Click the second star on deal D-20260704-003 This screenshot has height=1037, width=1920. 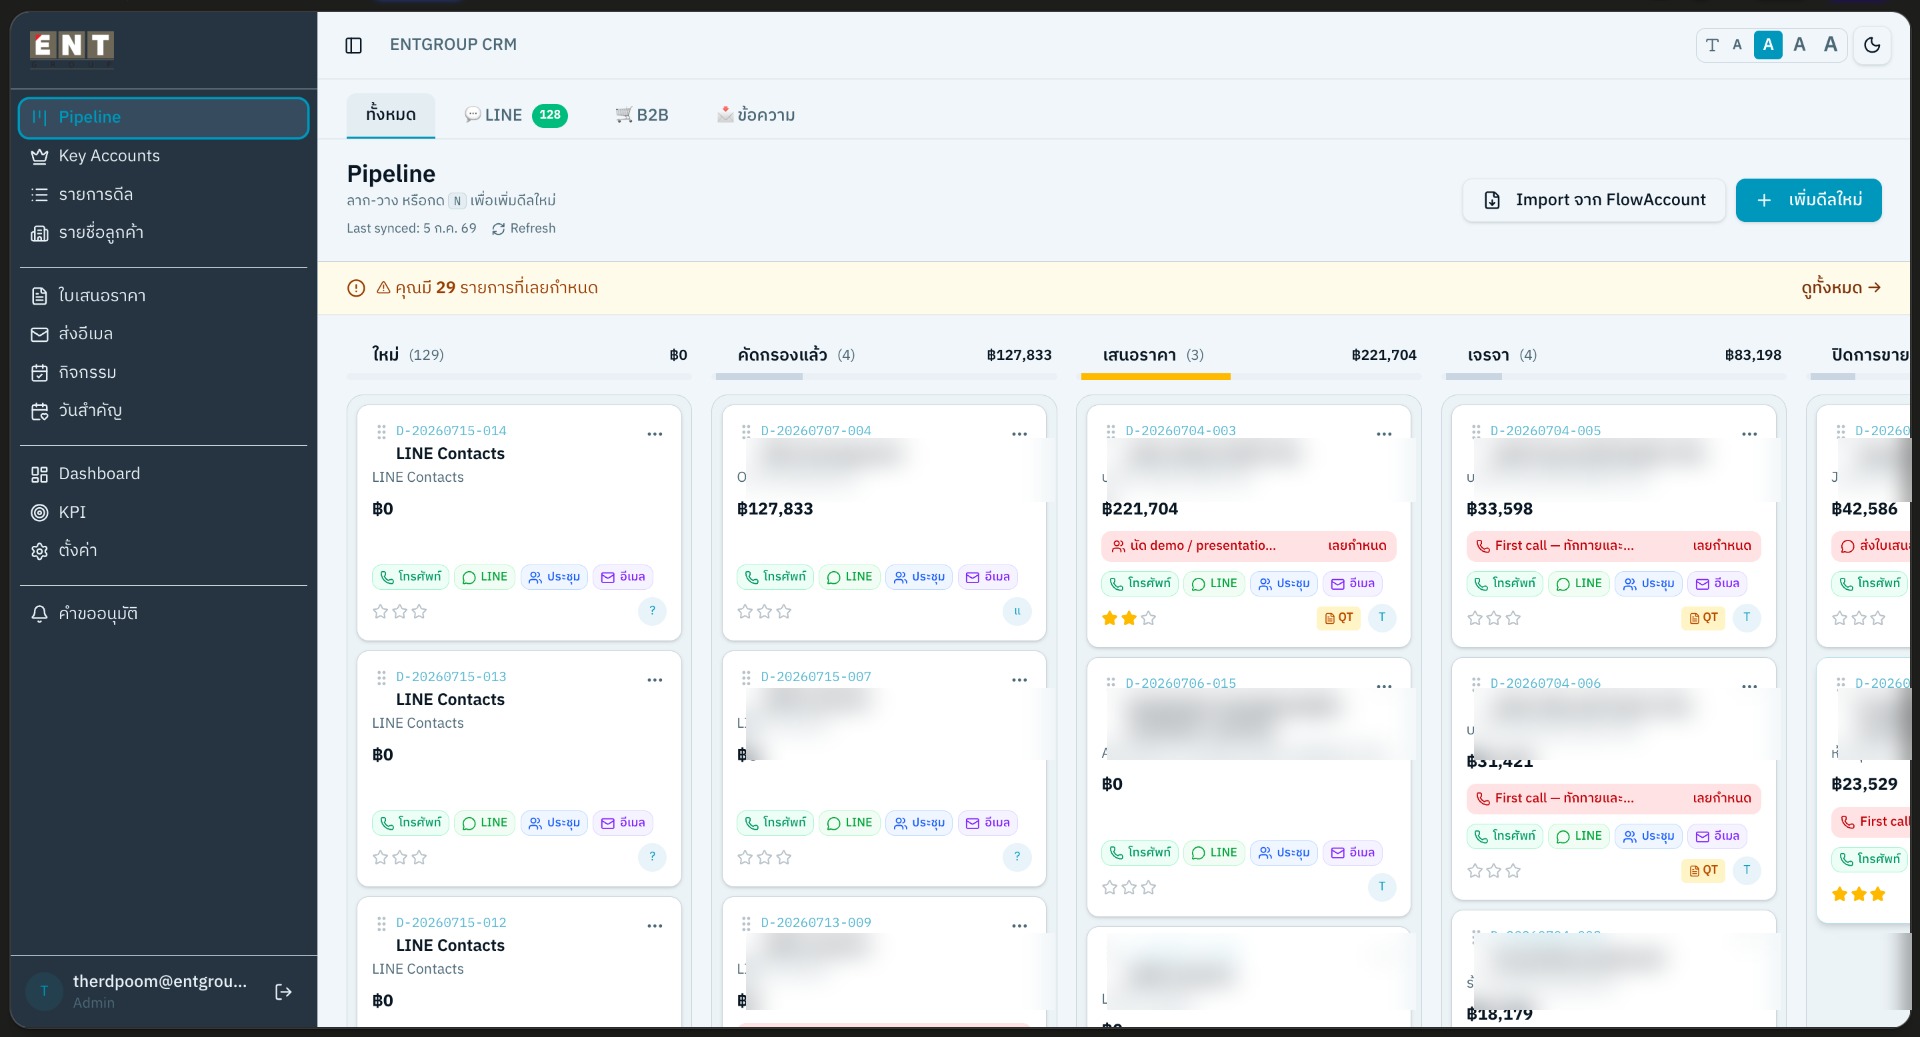point(1129,618)
